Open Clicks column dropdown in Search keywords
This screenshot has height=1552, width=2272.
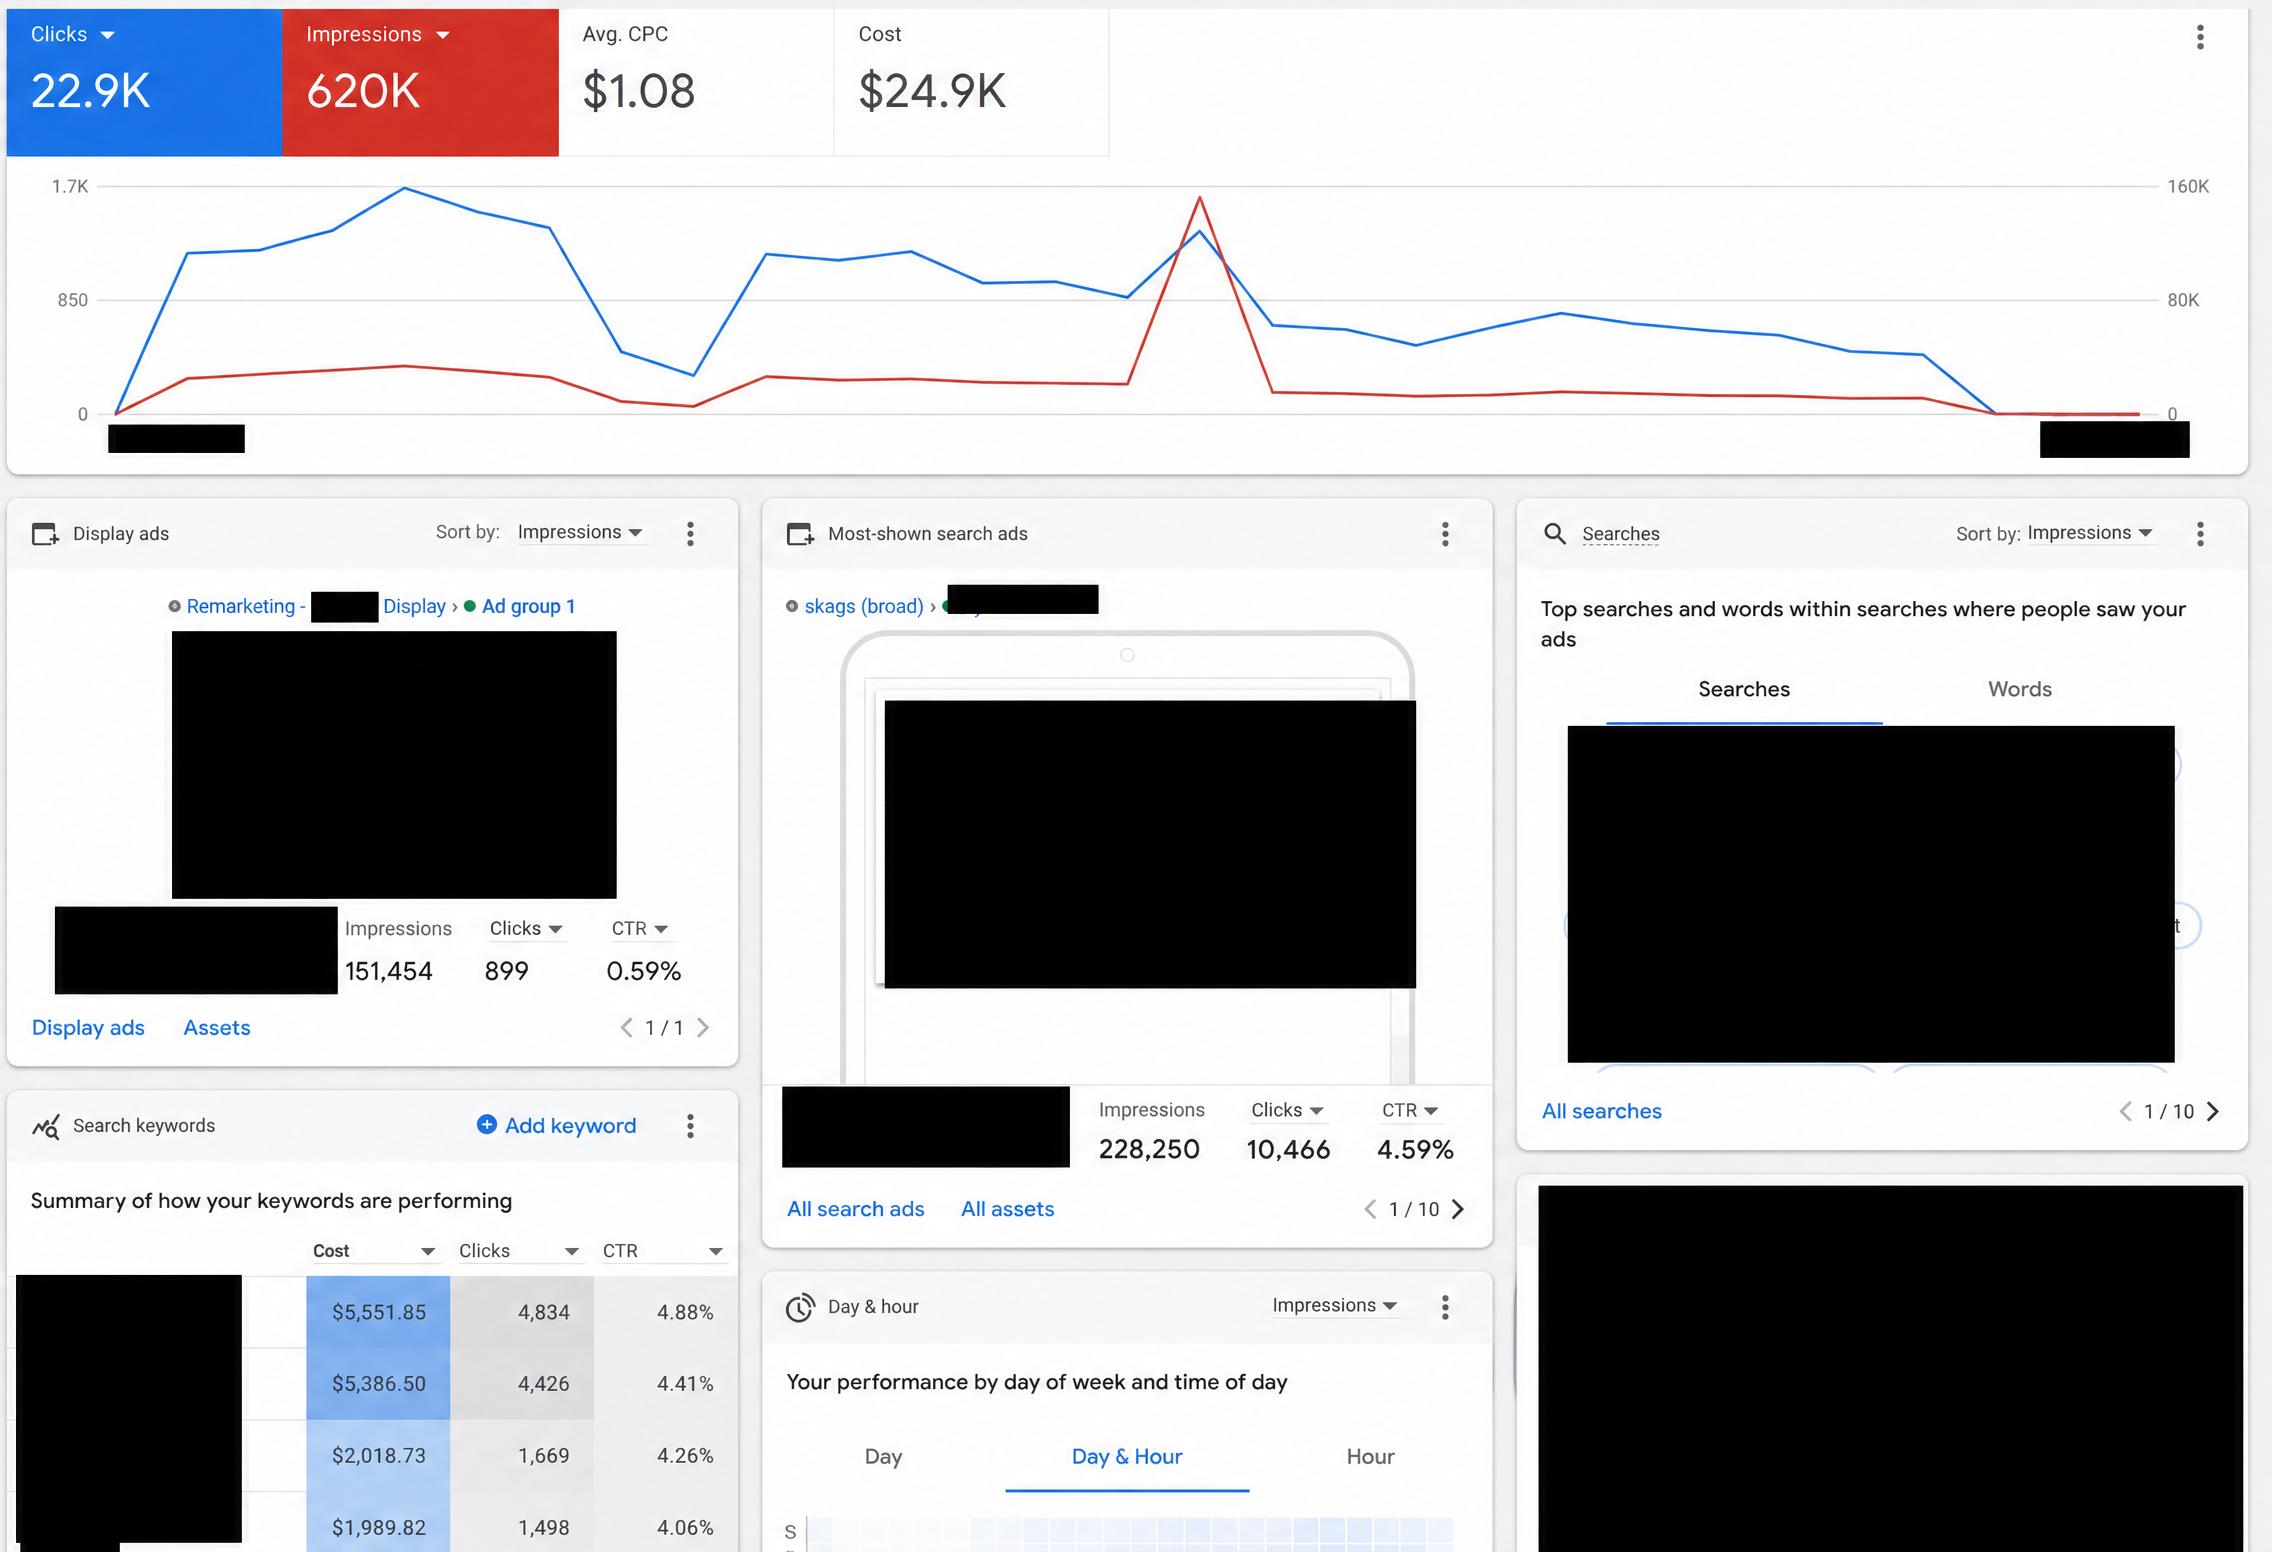click(519, 1251)
